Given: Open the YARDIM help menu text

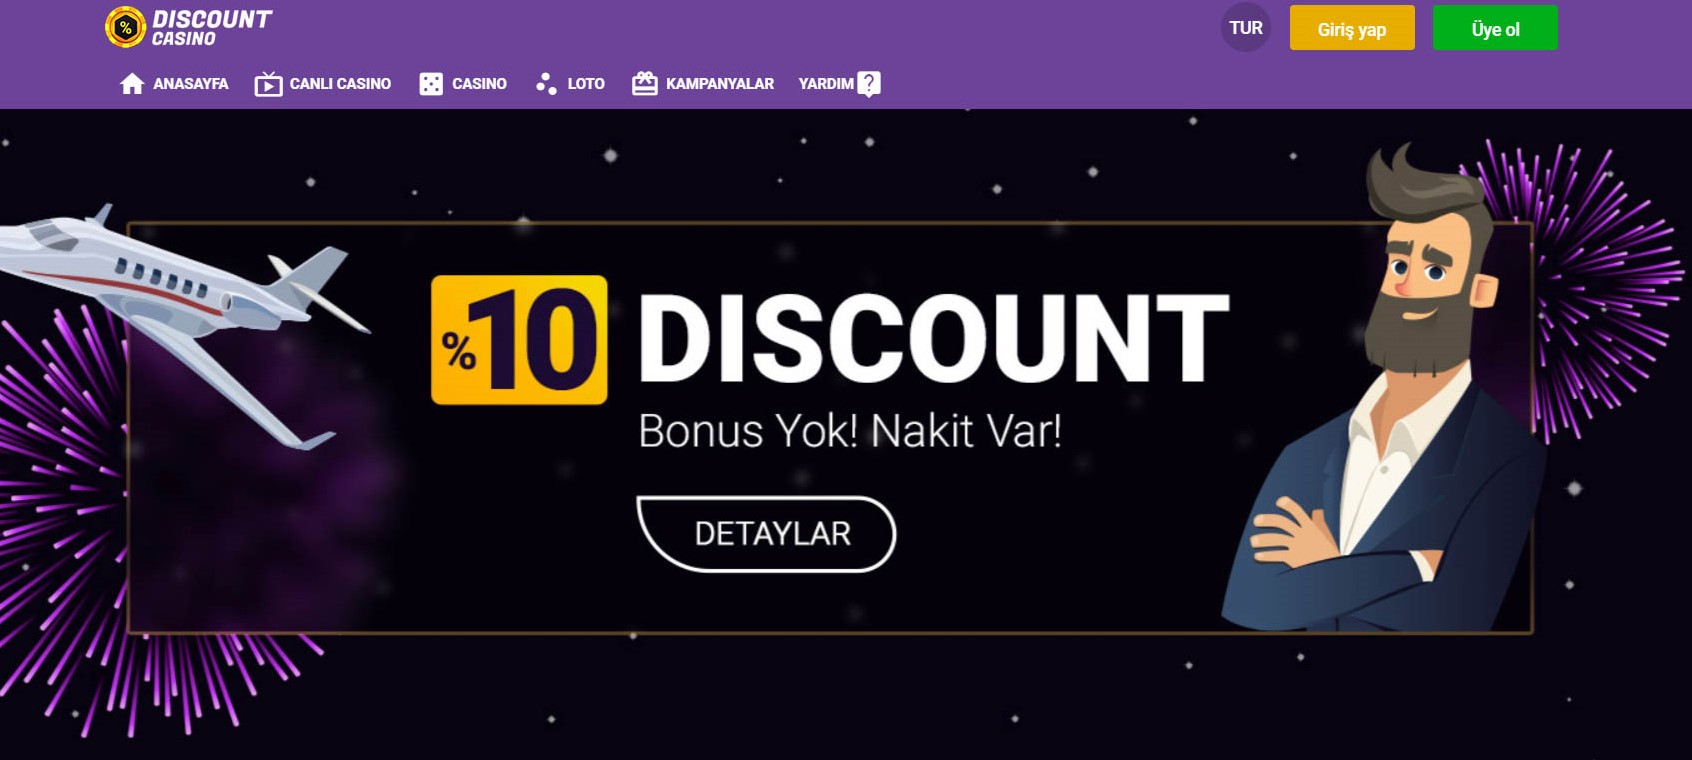Looking at the screenshot, I should [x=826, y=84].
